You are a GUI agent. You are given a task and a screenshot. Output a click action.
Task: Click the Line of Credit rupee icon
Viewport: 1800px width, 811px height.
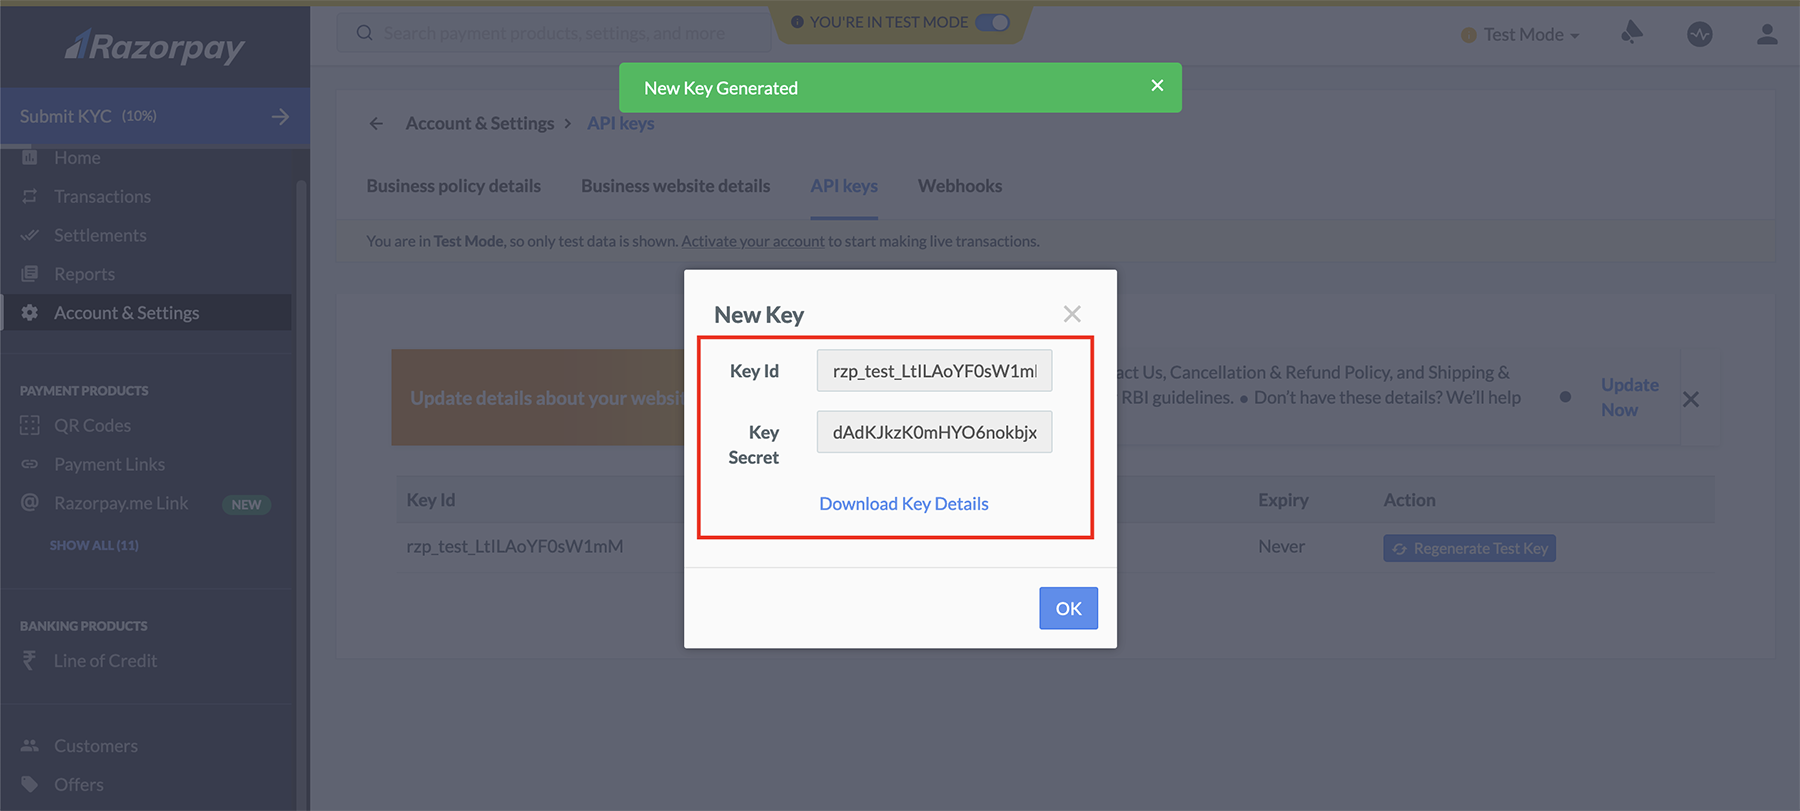30,660
